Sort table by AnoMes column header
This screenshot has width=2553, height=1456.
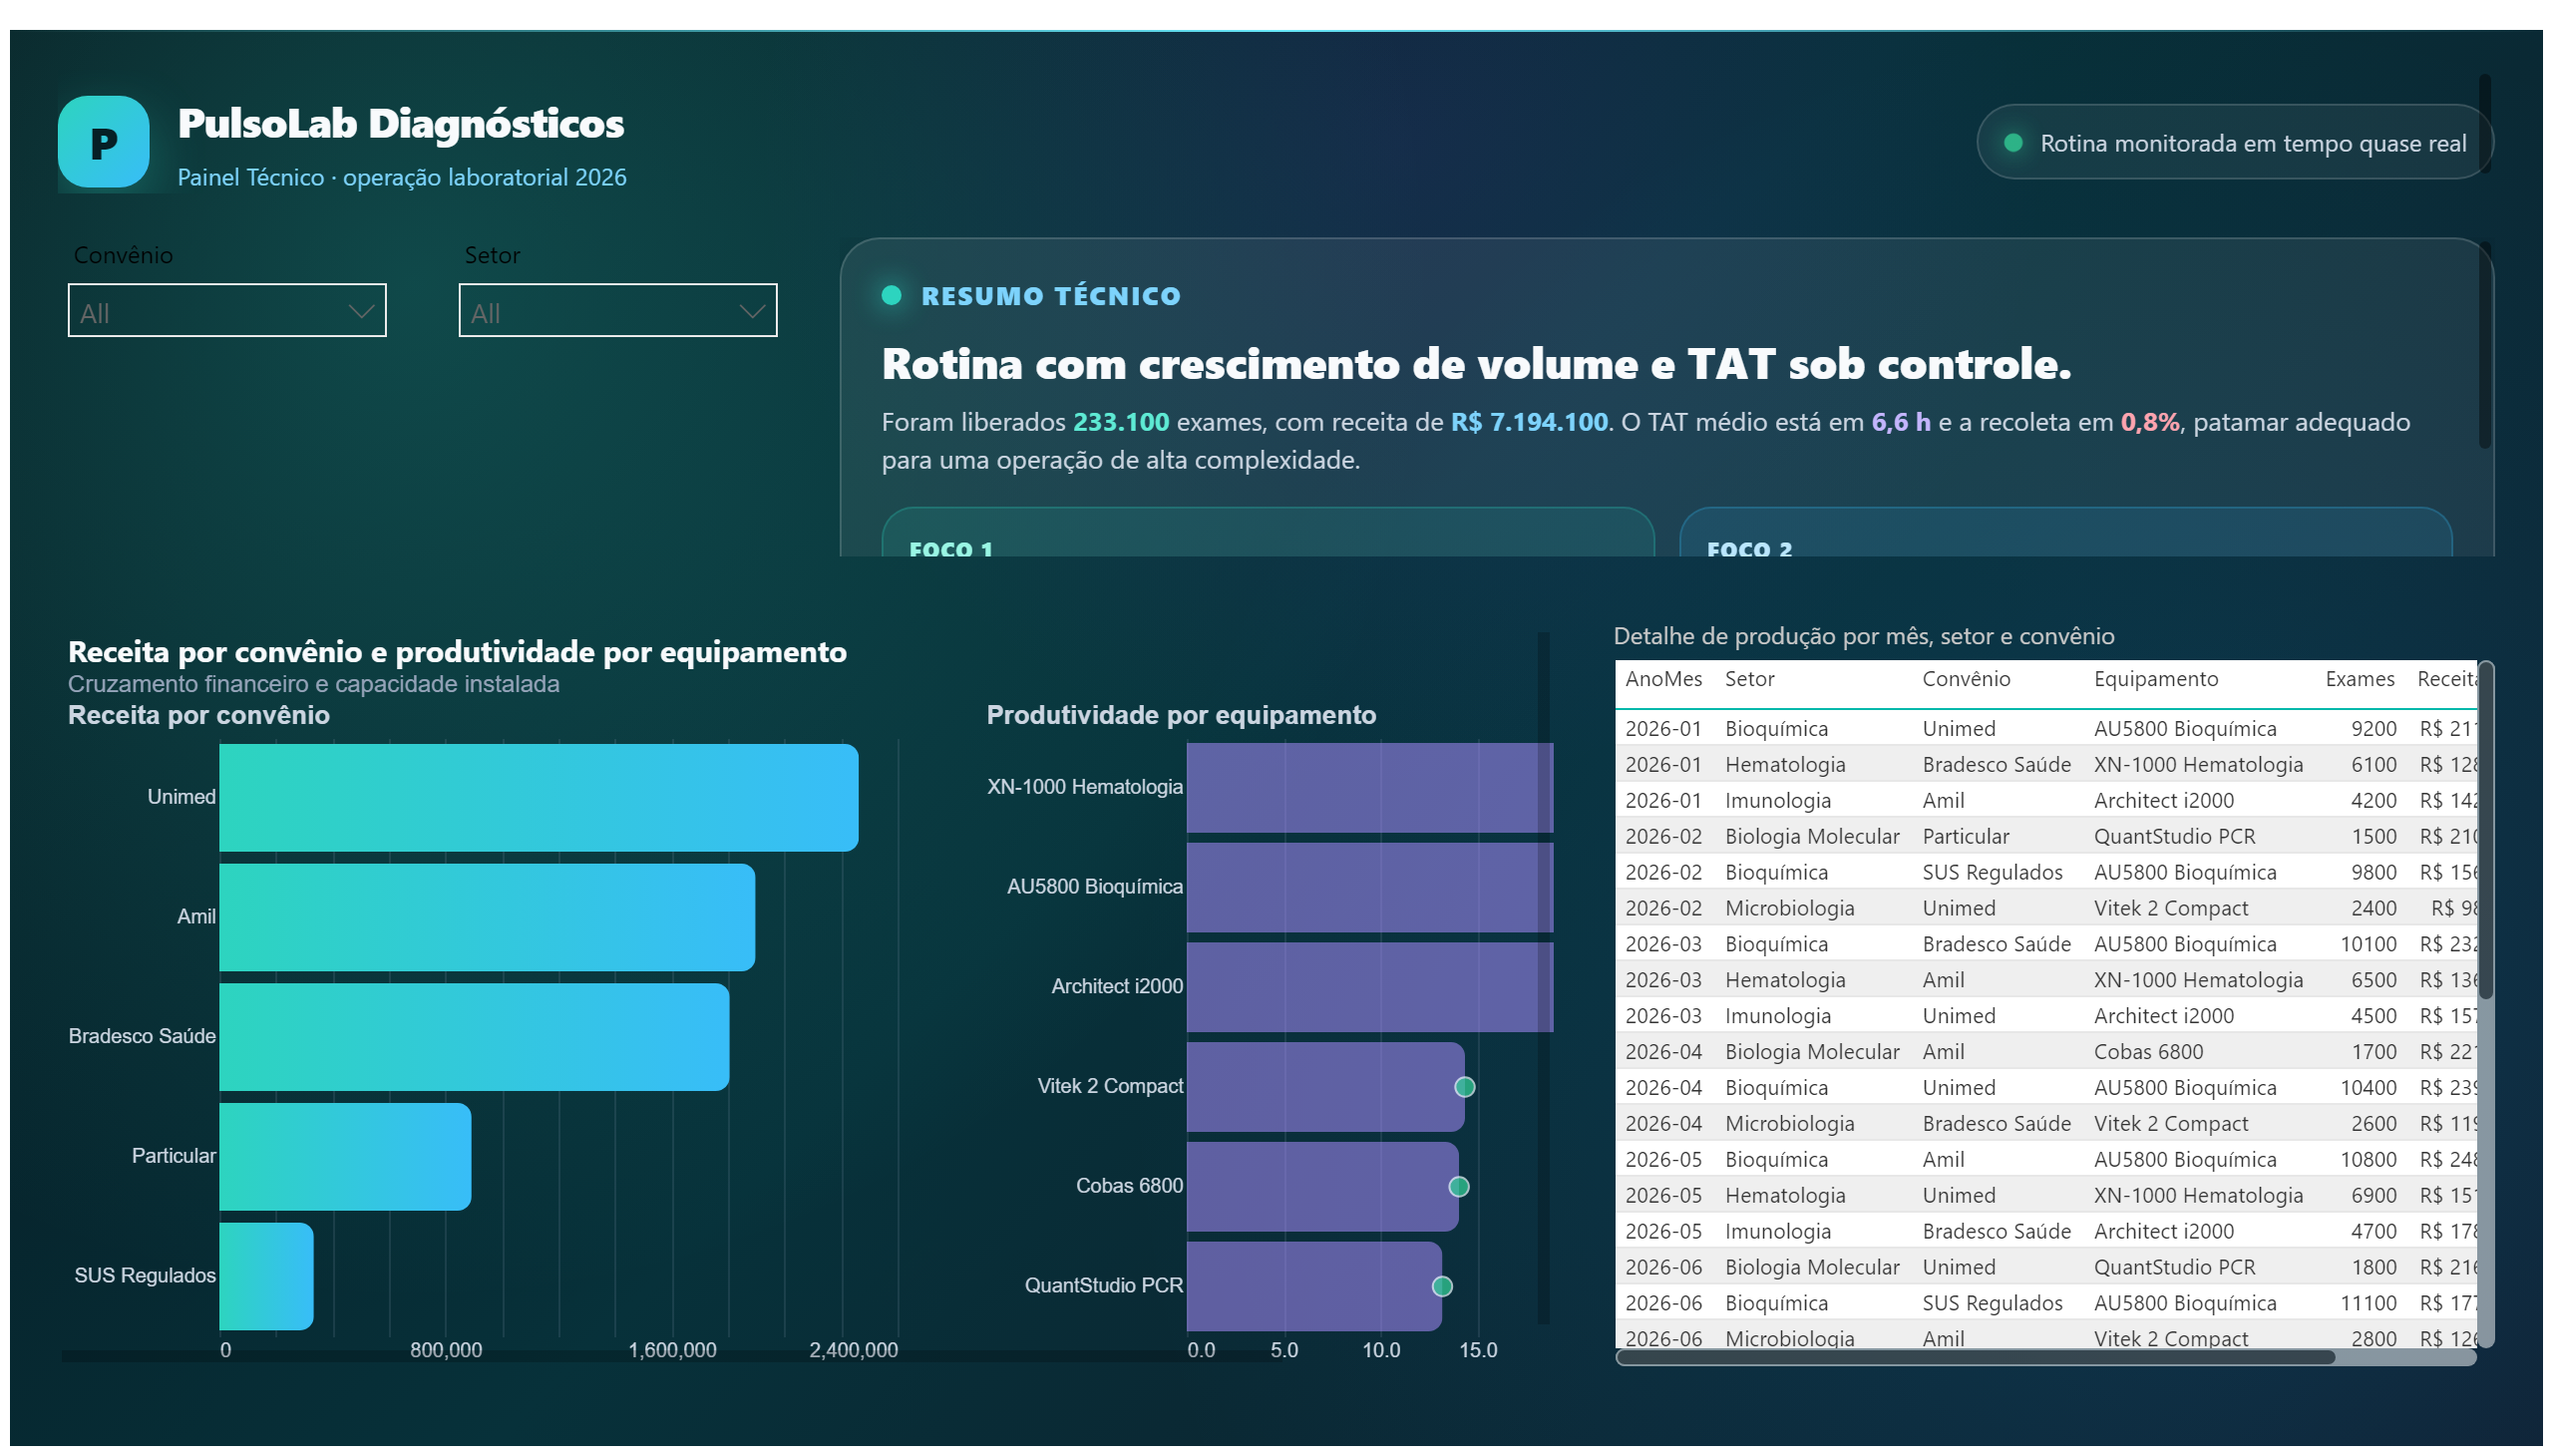[x=1663, y=679]
